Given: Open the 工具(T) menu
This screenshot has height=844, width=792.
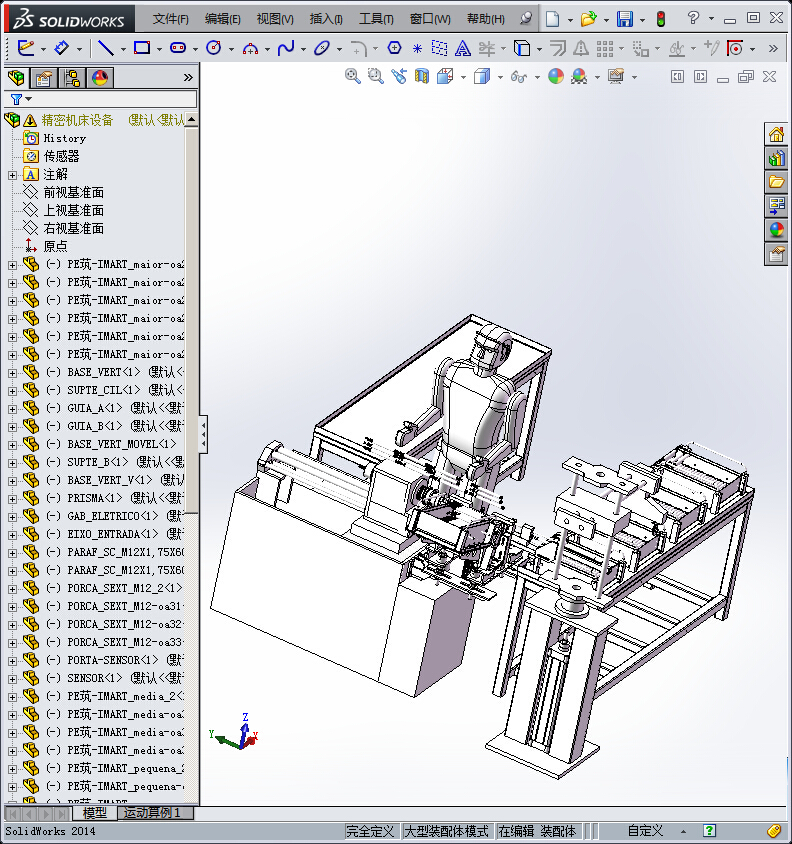Looking at the screenshot, I should (376, 19).
